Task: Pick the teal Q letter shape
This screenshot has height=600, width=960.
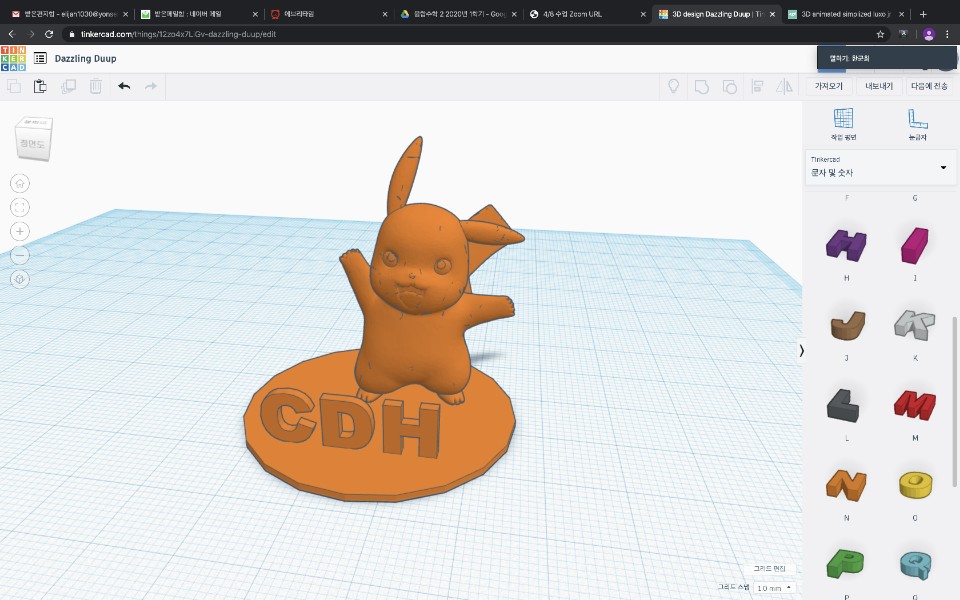Action: point(915,565)
